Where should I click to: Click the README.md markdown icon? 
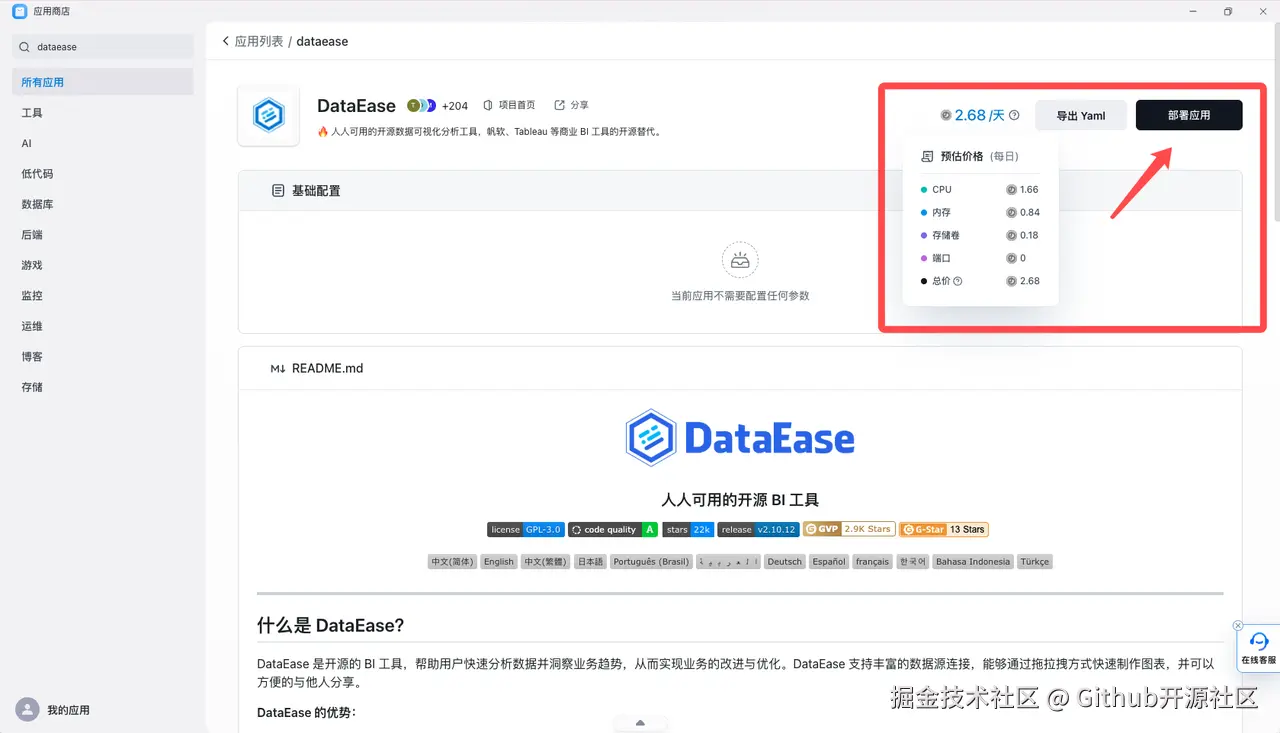pyautogui.click(x=278, y=368)
